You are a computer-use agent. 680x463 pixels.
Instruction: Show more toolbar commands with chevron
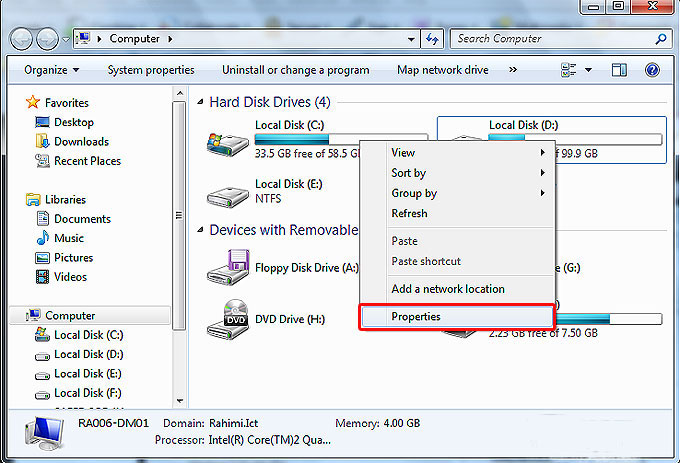tap(513, 70)
